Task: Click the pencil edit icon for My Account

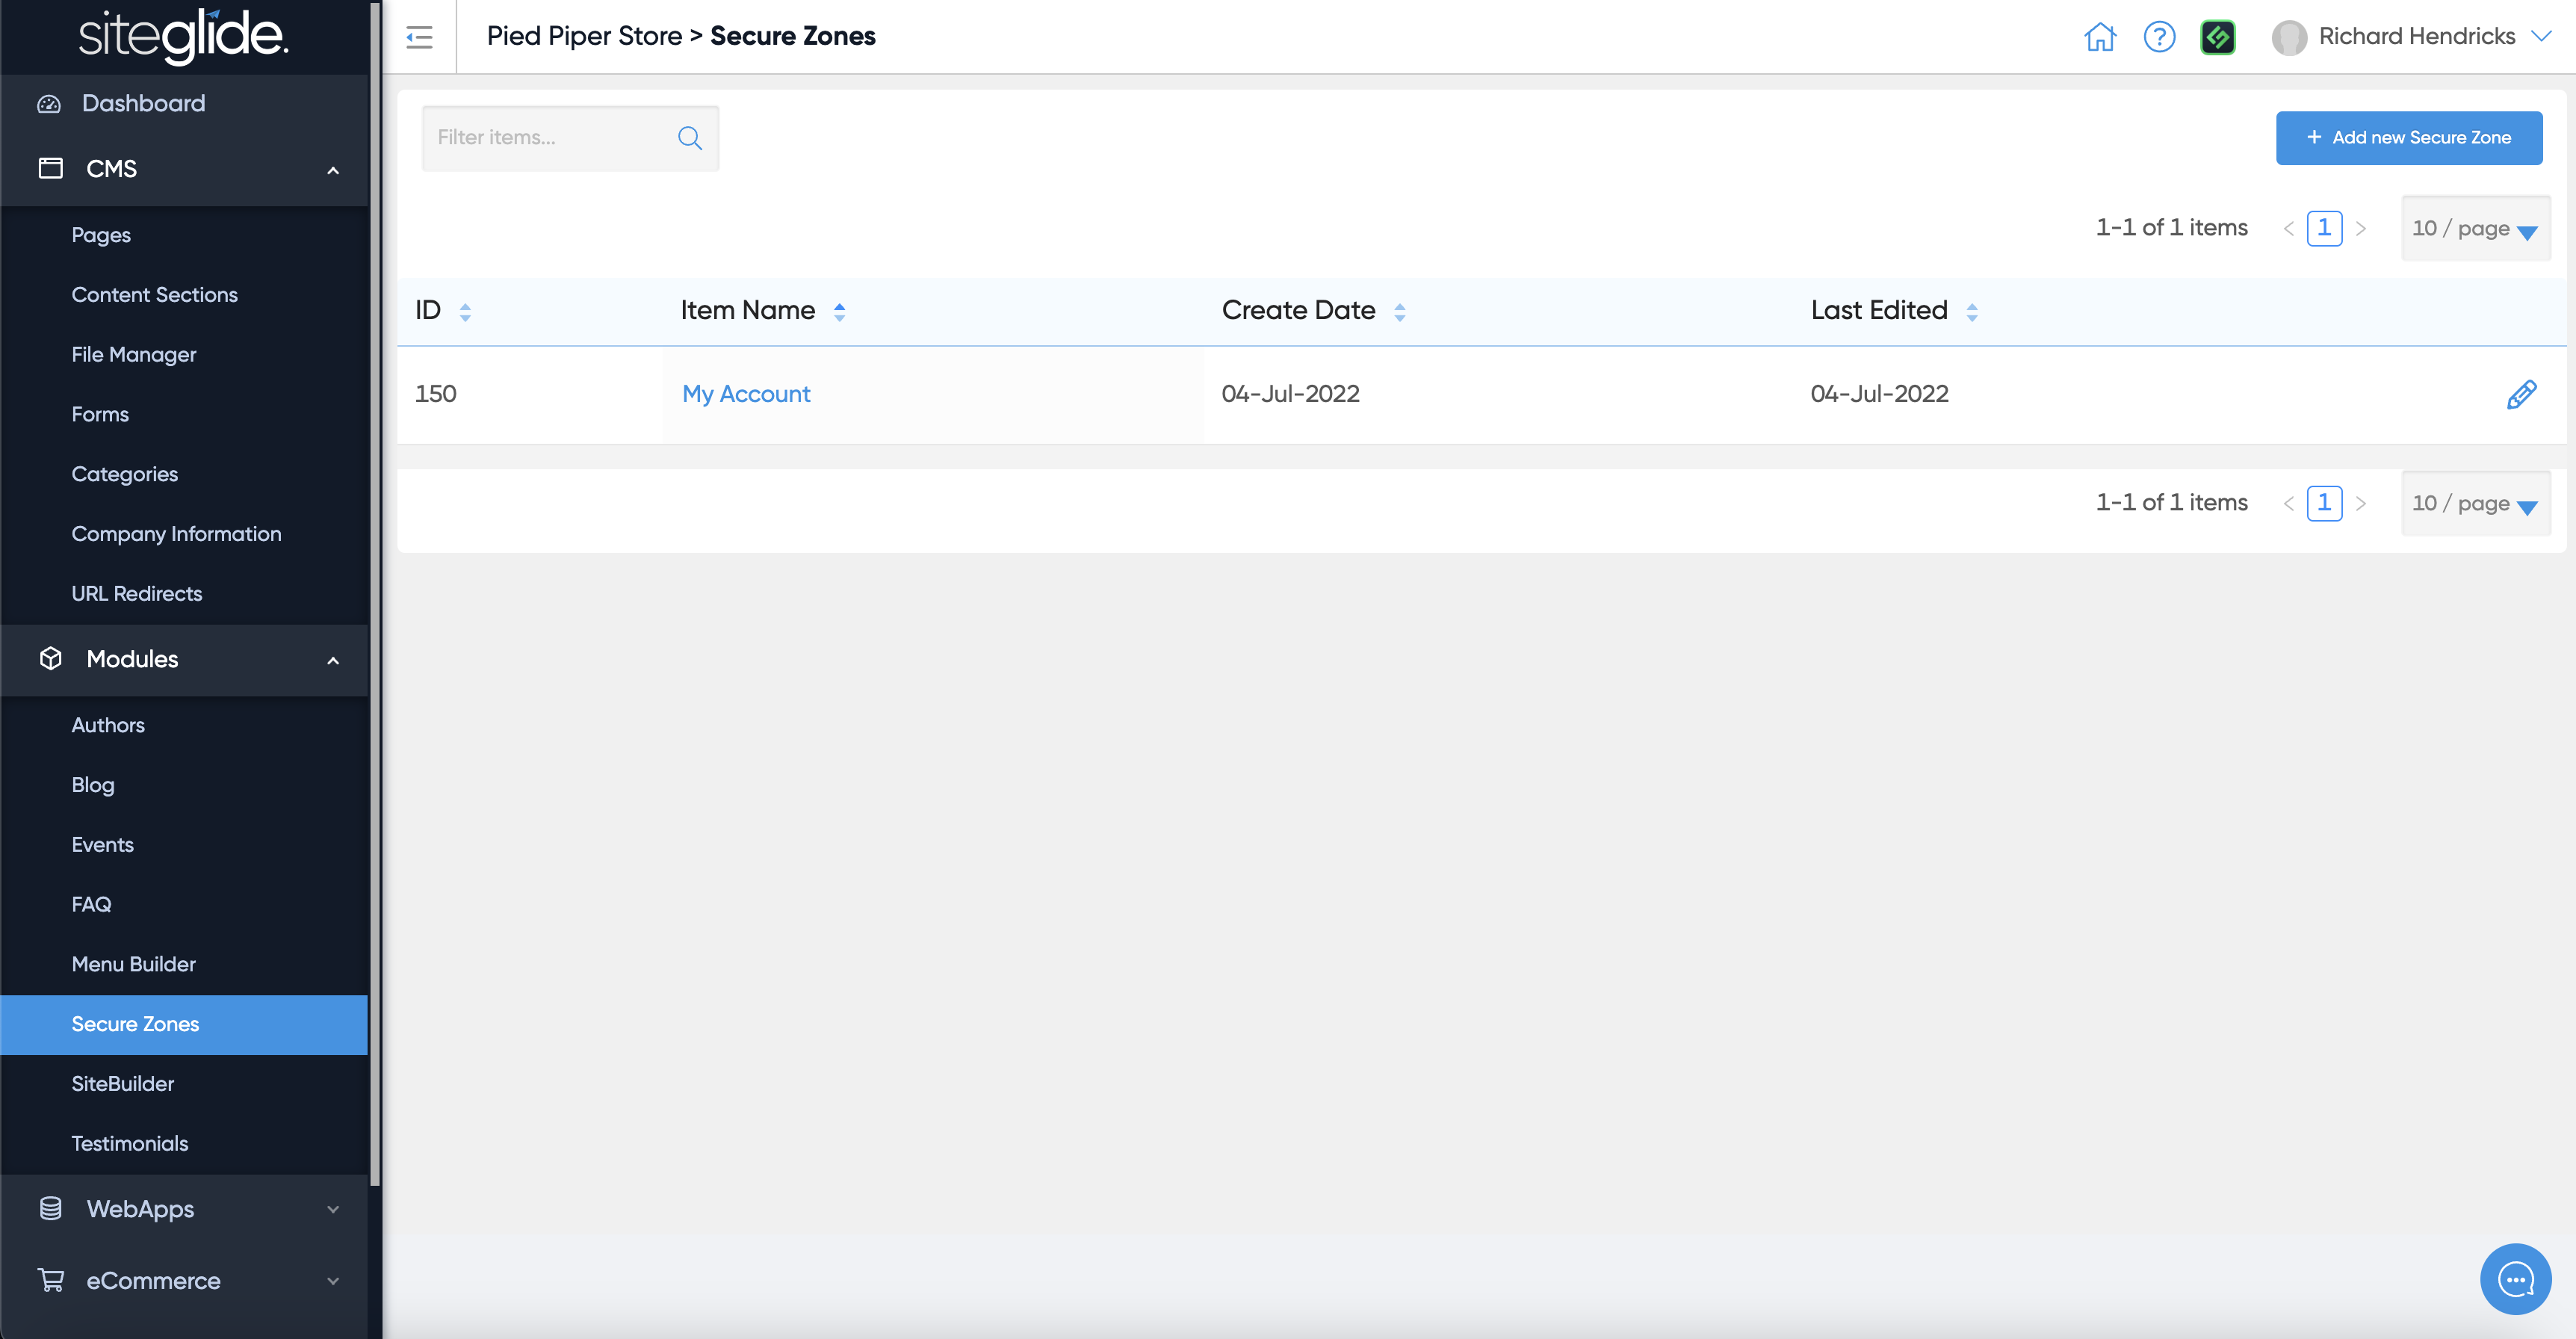Action: [x=2521, y=394]
